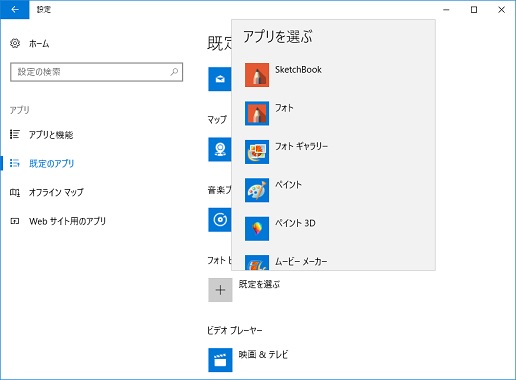Click the ペイント palette icon
This screenshot has width=516, height=380.
click(x=257, y=190)
